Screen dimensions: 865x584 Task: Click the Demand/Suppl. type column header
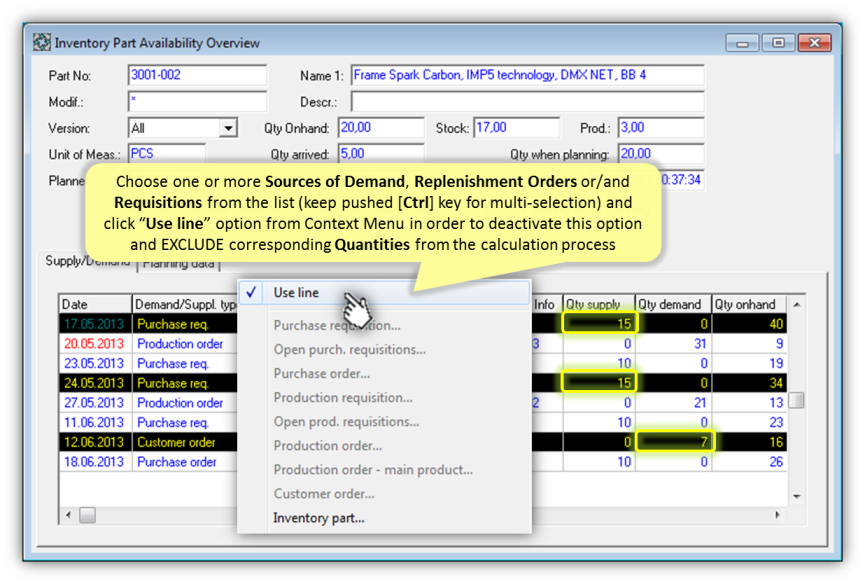(x=185, y=304)
